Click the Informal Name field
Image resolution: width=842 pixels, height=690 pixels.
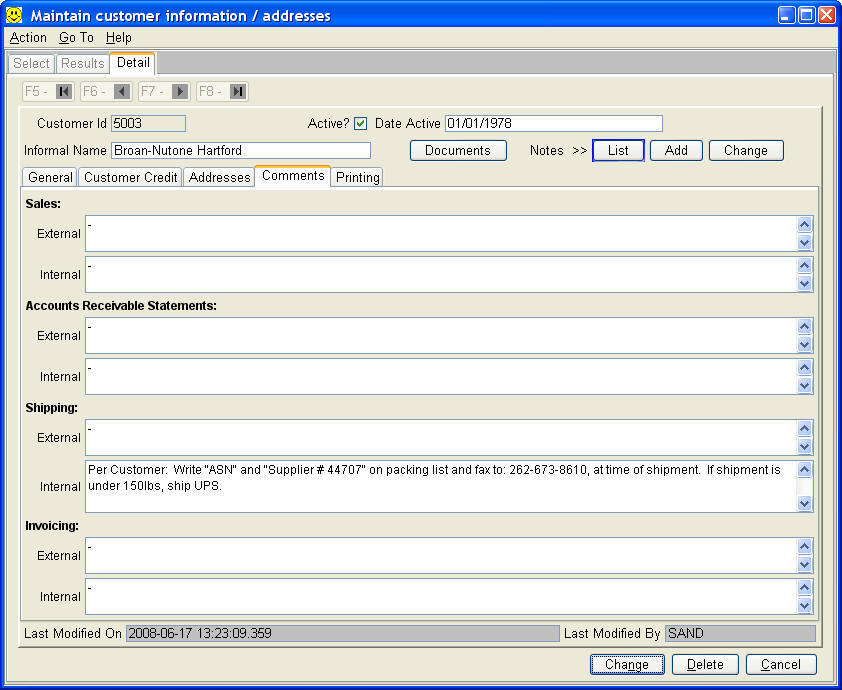tap(241, 150)
